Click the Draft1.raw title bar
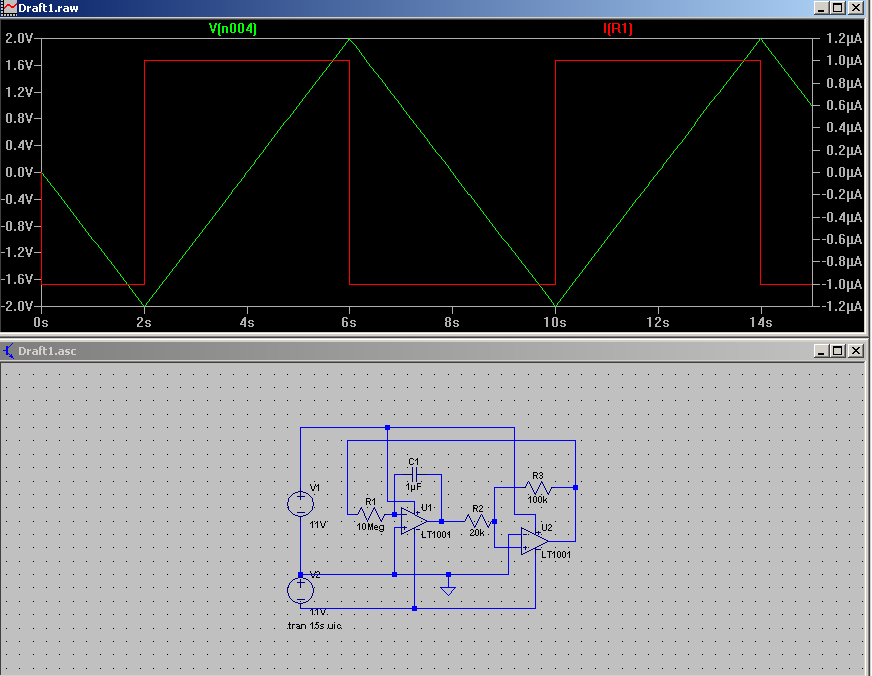 pos(400,8)
